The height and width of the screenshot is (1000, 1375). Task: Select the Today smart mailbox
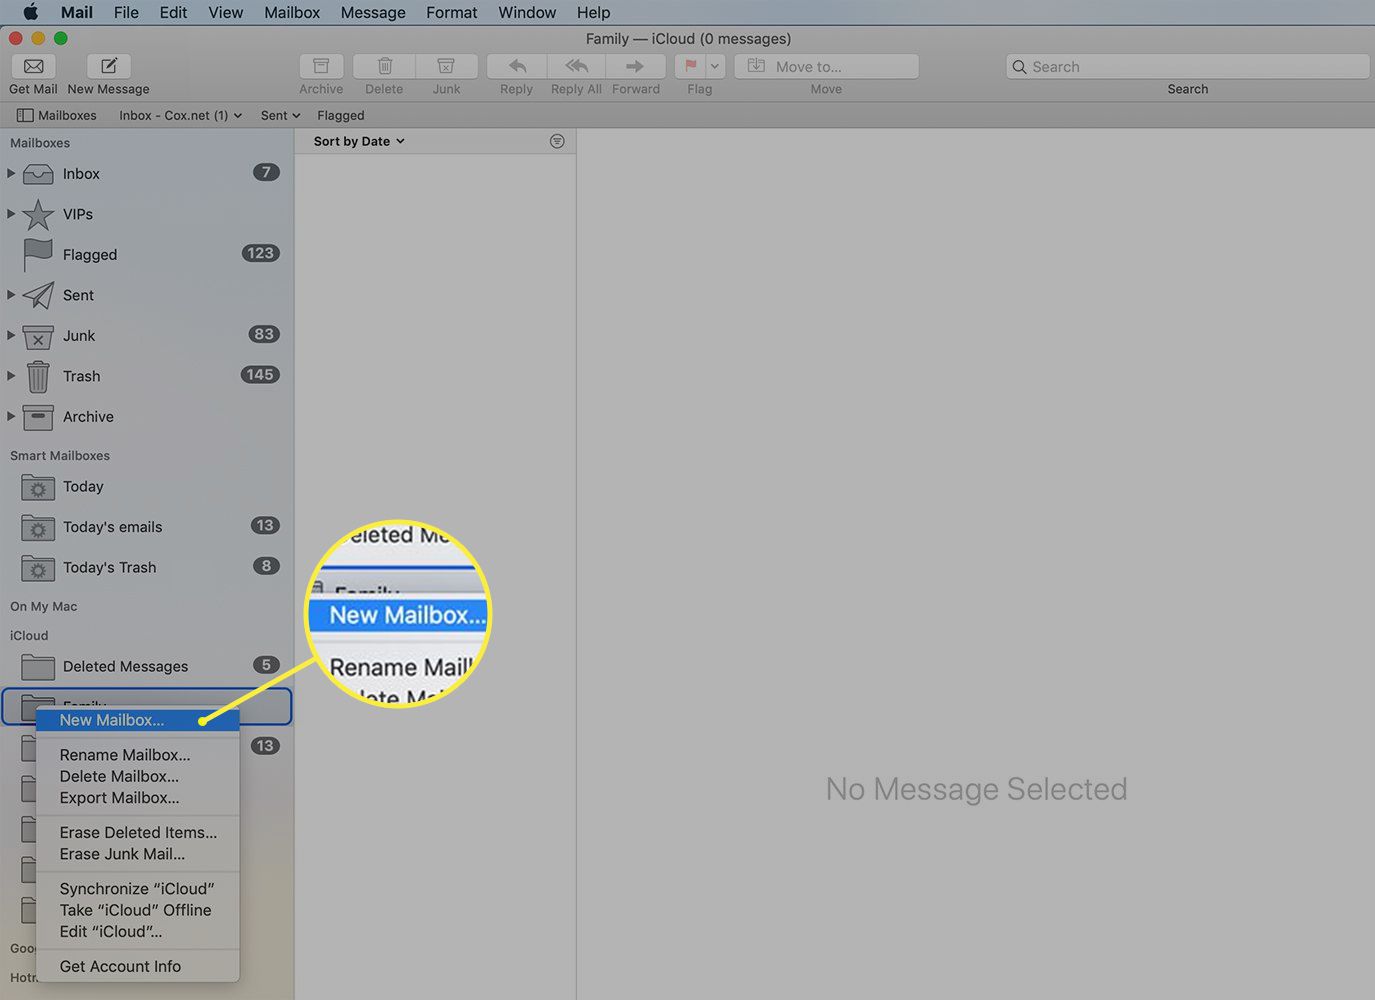147,487
